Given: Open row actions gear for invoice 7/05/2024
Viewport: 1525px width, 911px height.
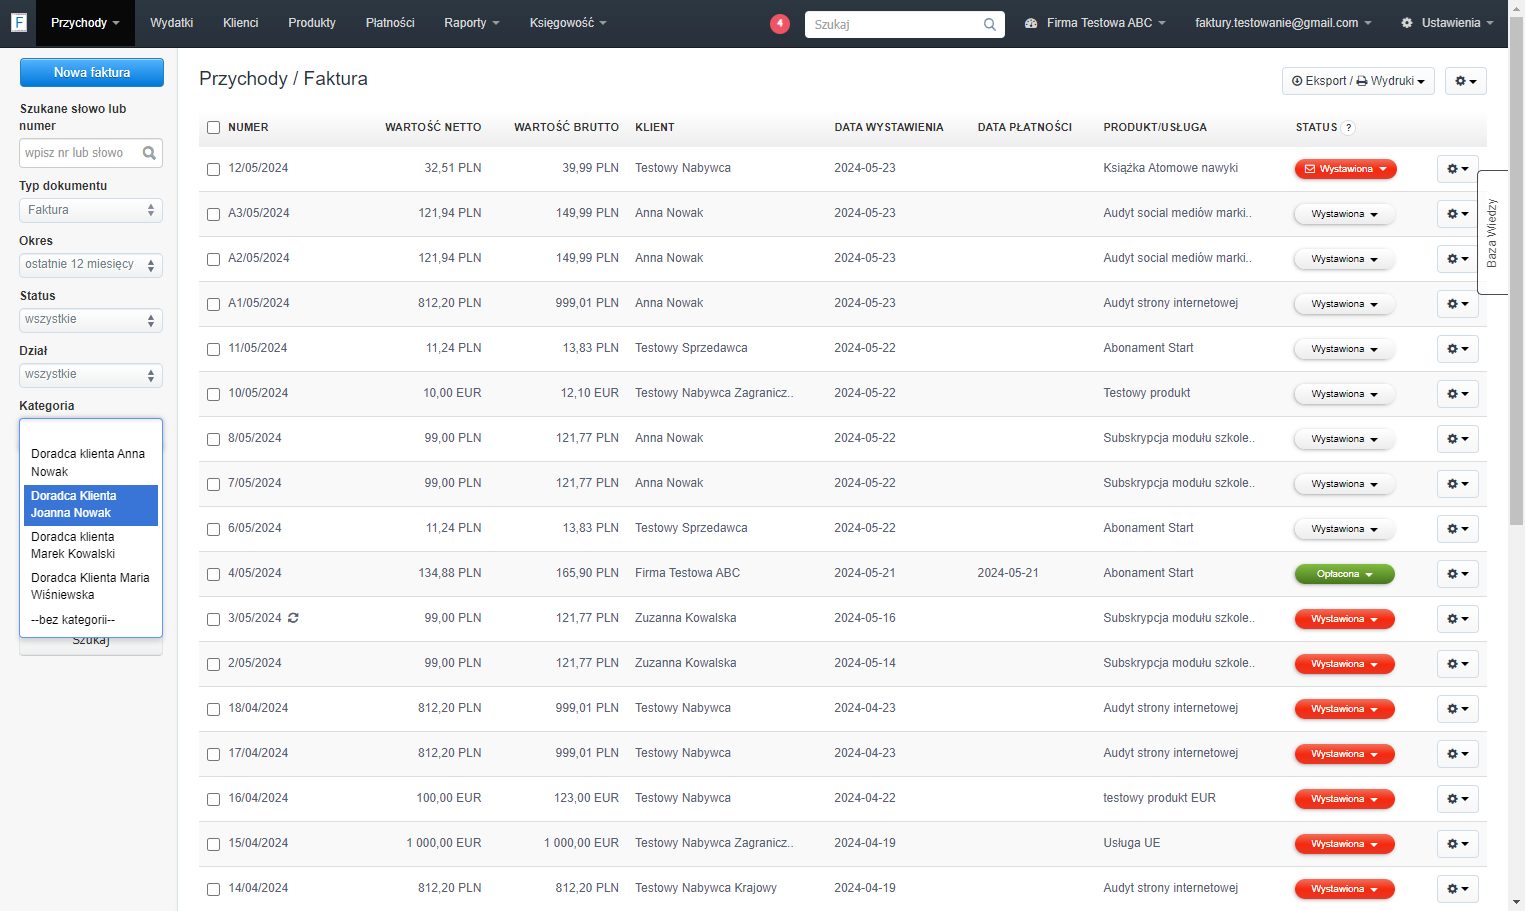Looking at the screenshot, I should coord(1458,484).
